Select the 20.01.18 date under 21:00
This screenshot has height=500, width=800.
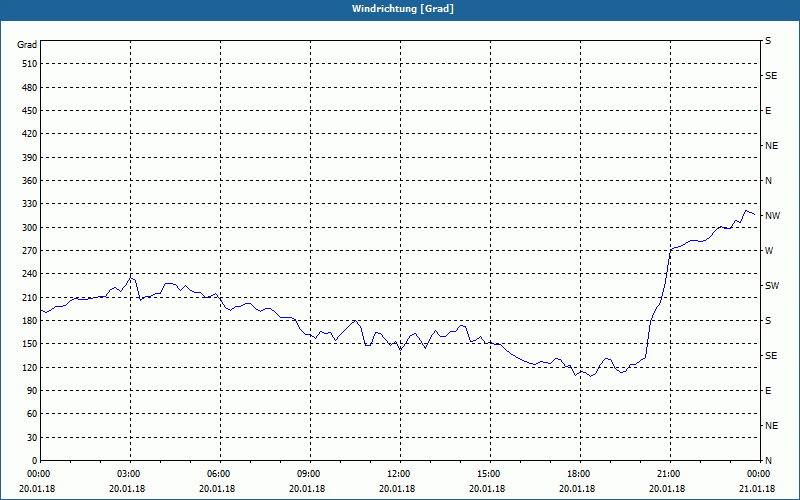(667, 489)
